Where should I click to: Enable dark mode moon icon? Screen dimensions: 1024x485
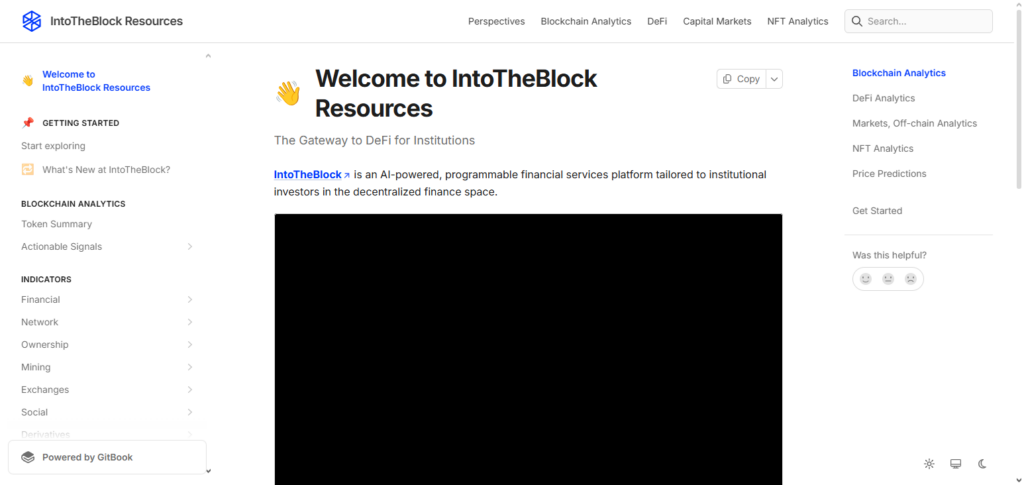[x=982, y=464]
